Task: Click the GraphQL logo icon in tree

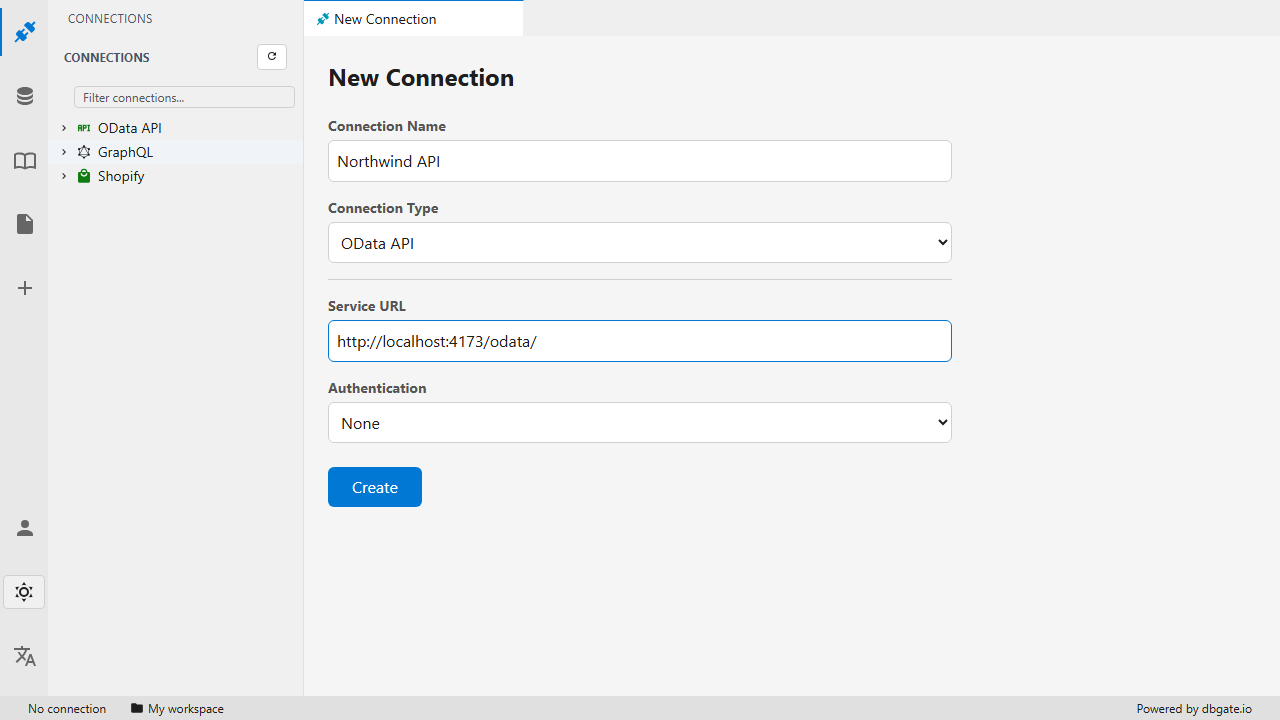Action: (84, 152)
